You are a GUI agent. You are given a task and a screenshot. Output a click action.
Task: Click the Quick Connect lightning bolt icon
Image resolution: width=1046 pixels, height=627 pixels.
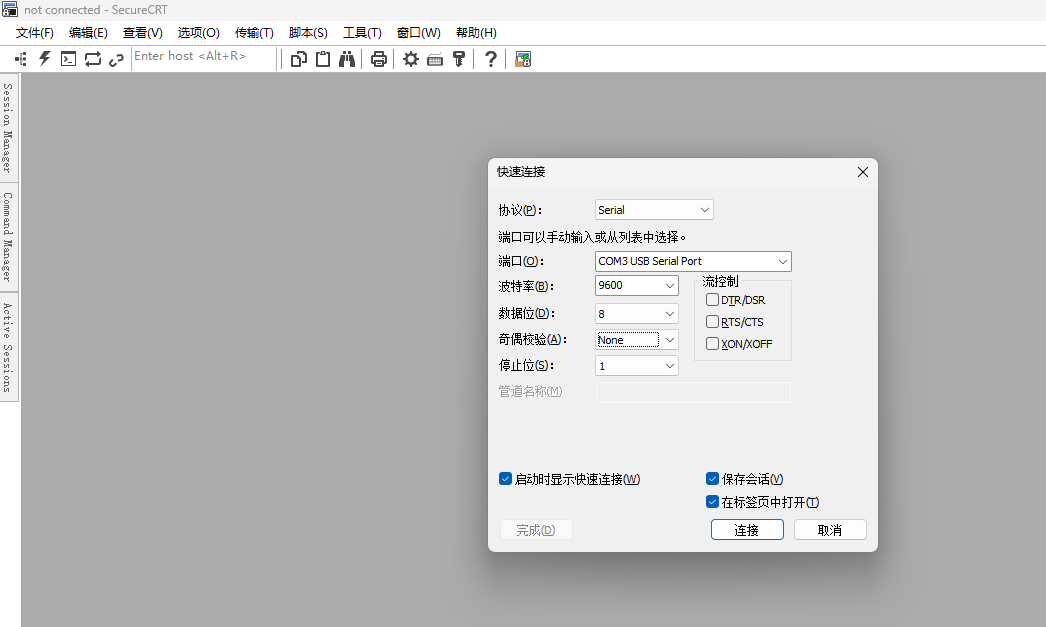(x=43, y=58)
